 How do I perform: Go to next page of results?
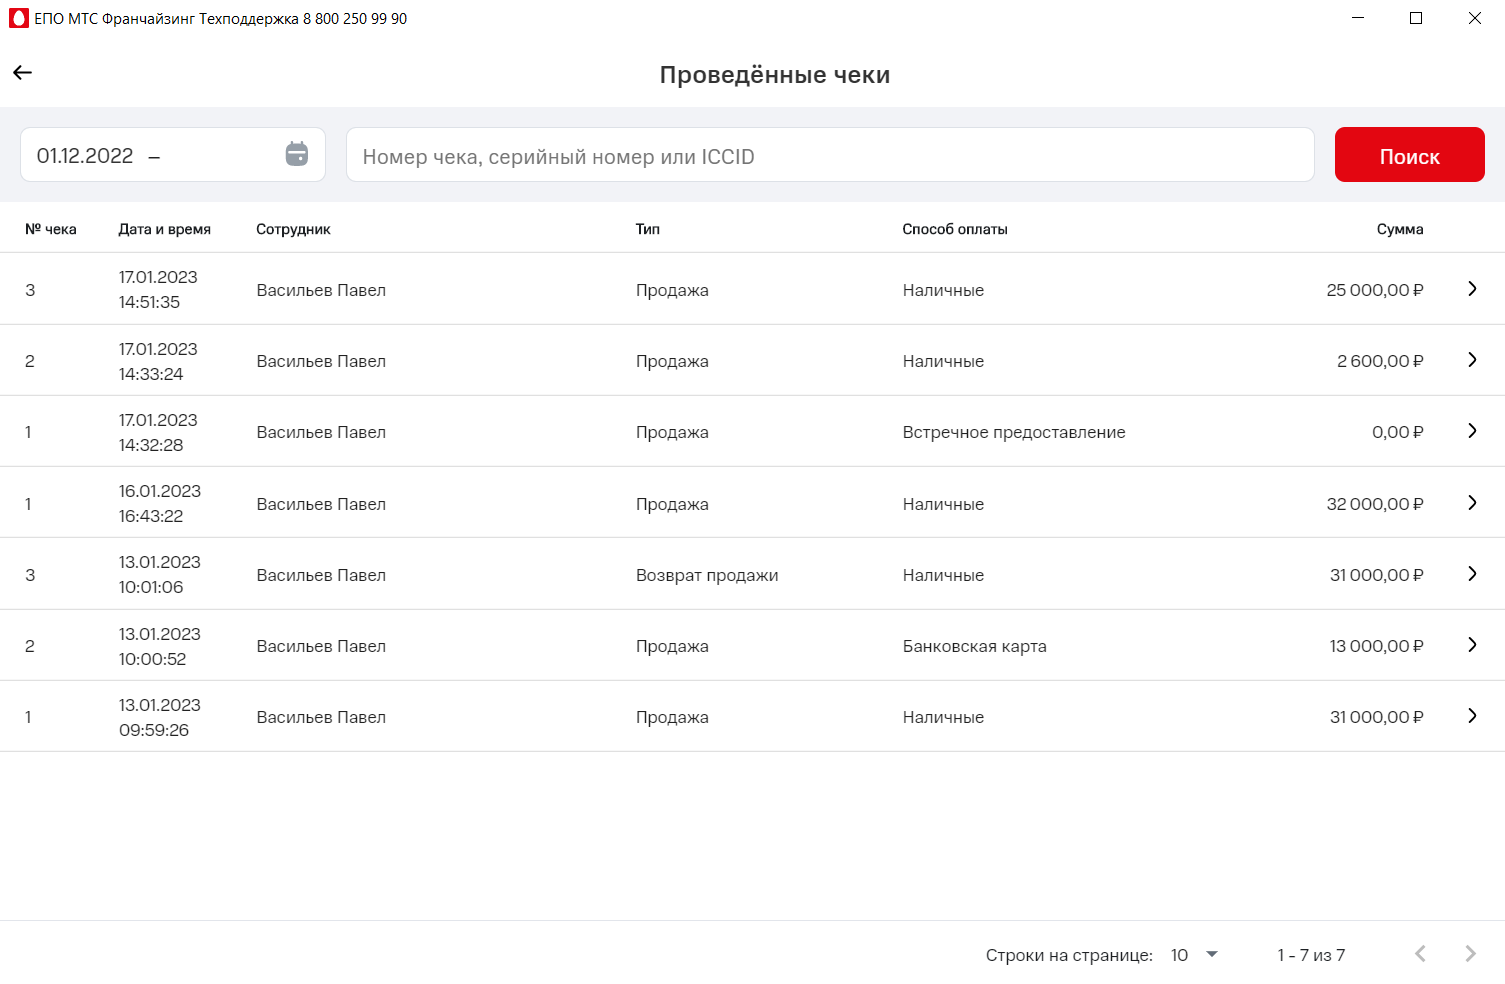pyautogui.click(x=1470, y=954)
